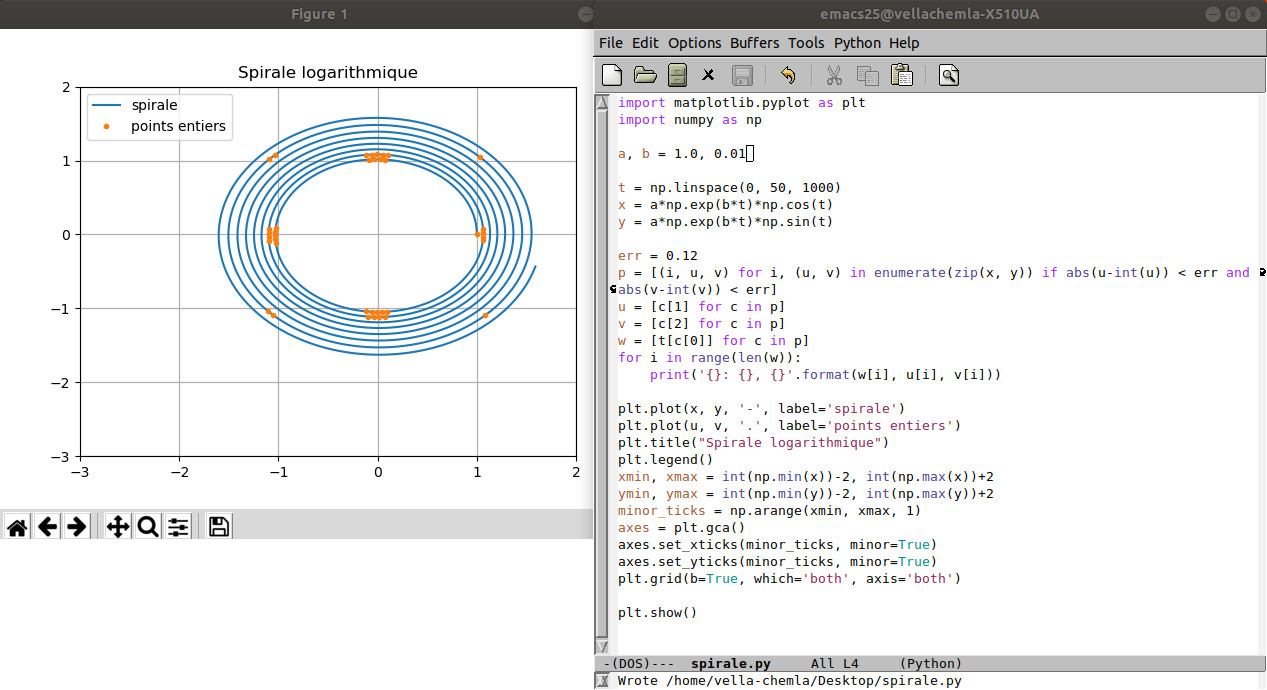Create a new file in Emacs toolbar
This screenshot has width=1267, height=690.
(x=612, y=75)
